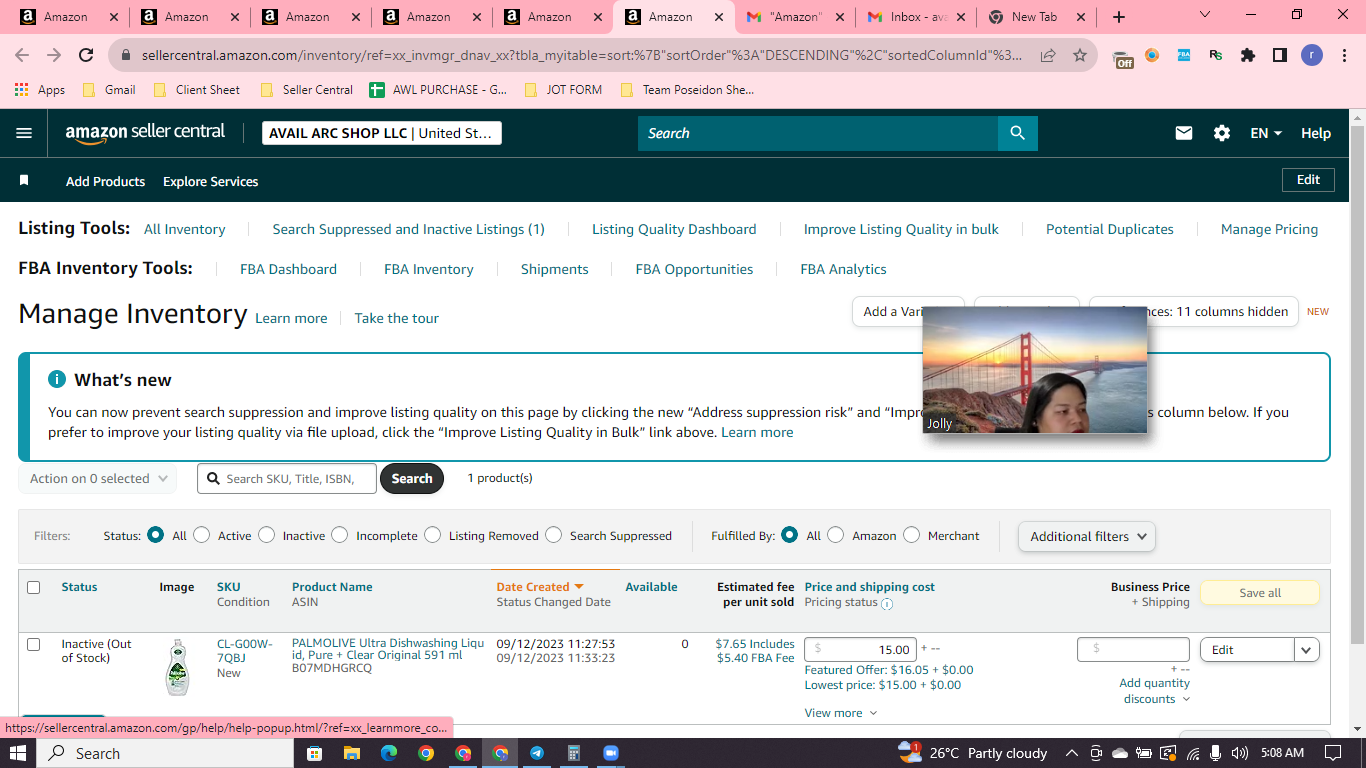Open the Take the tour link
The image size is (1366, 768).
coord(397,318)
